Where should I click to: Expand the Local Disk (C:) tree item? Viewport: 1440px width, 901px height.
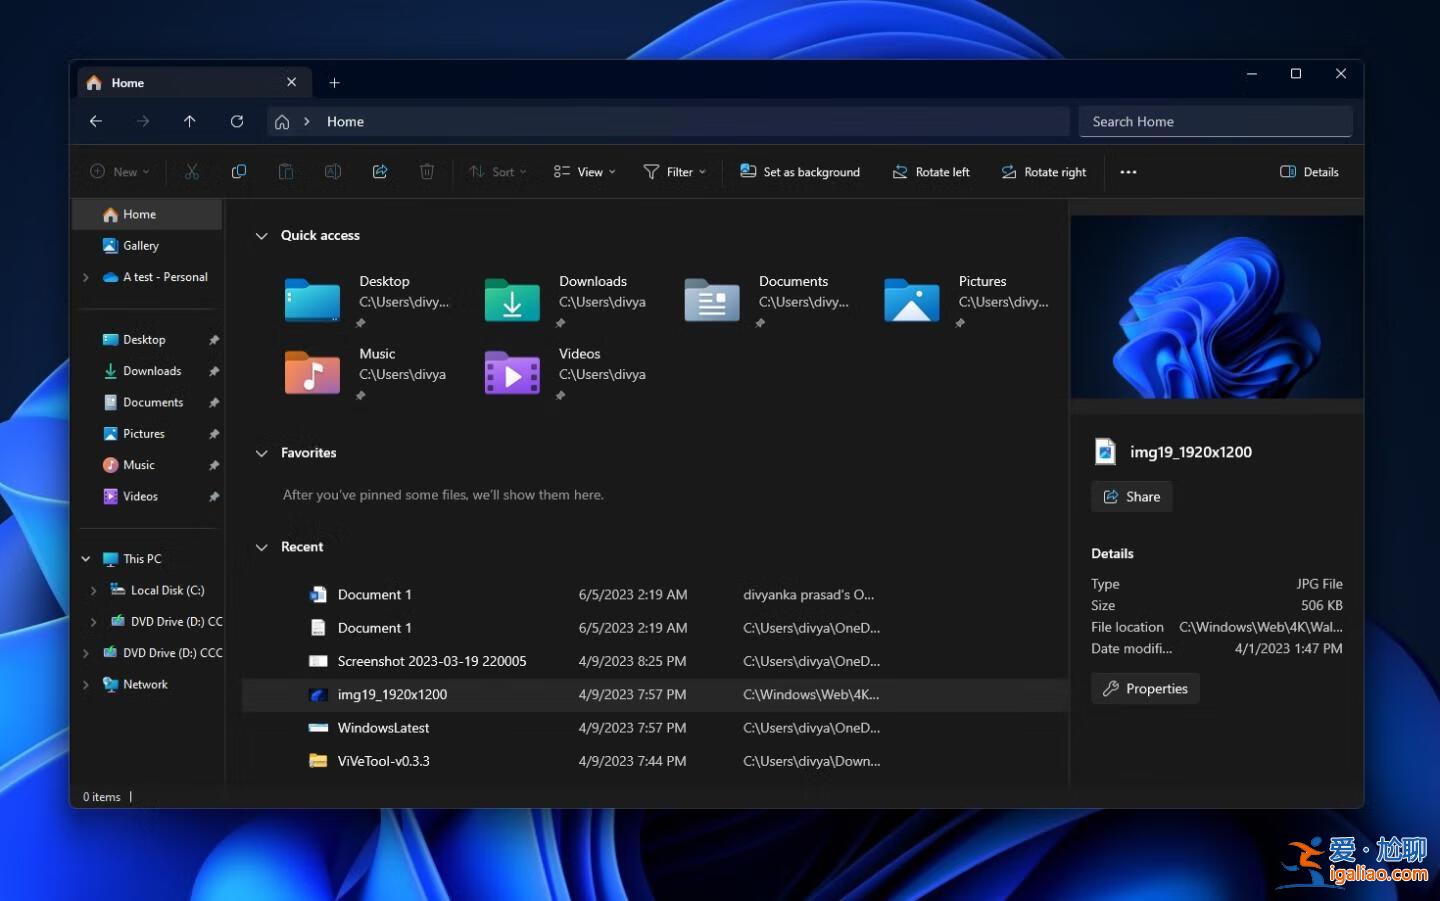click(x=92, y=590)
